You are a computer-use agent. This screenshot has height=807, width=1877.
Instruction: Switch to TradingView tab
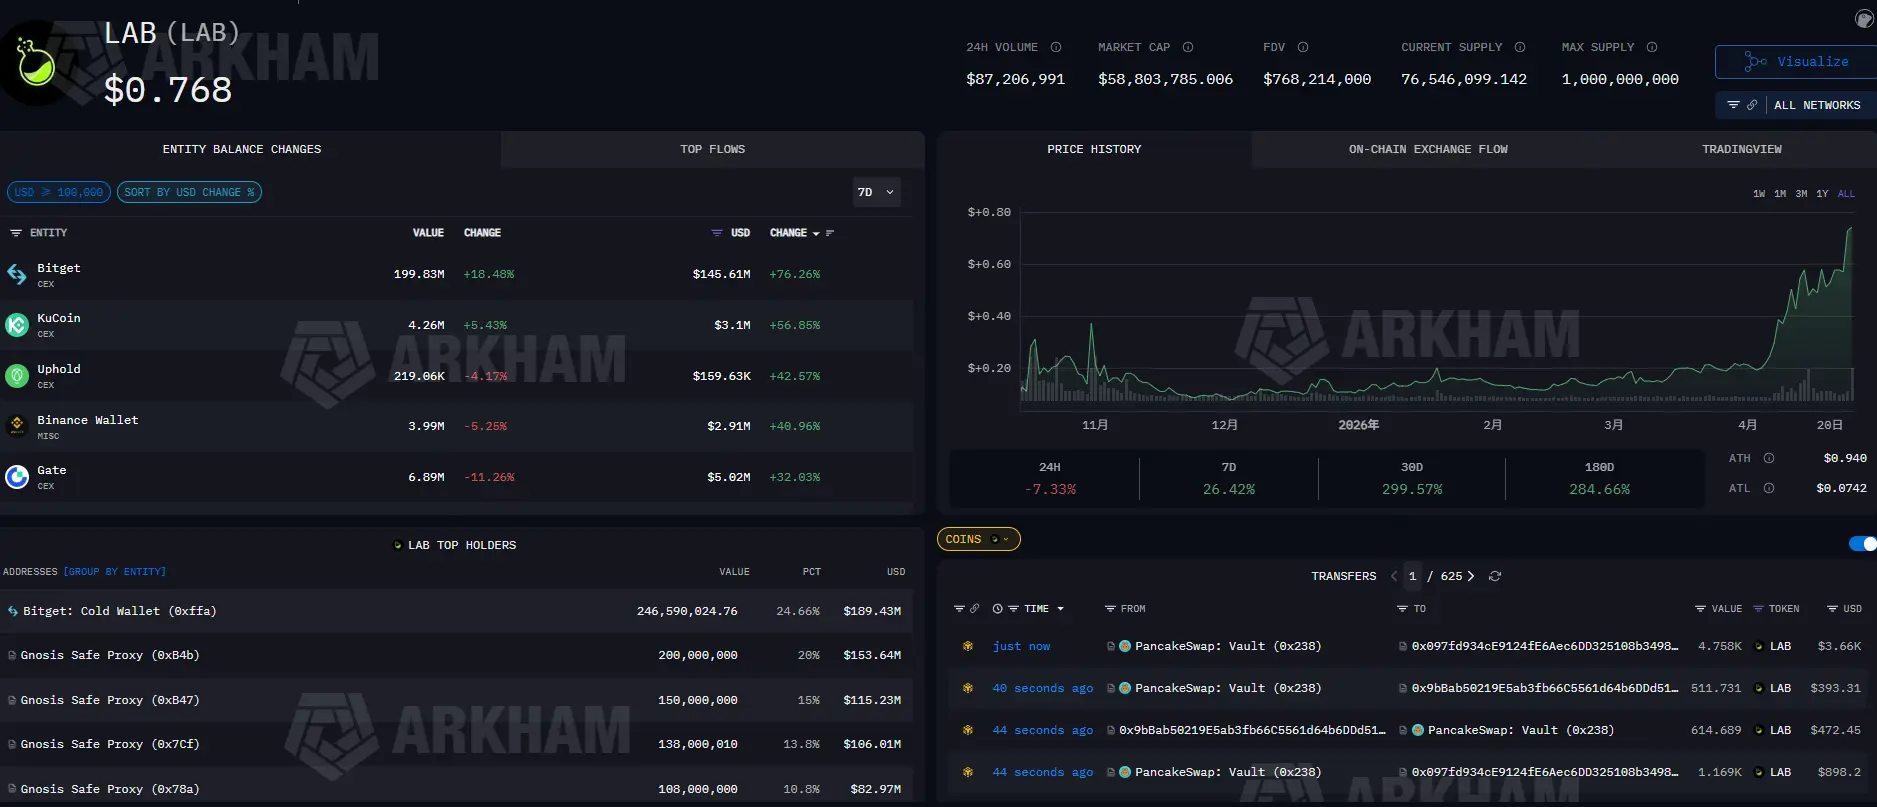click(x=1741, y=149)
